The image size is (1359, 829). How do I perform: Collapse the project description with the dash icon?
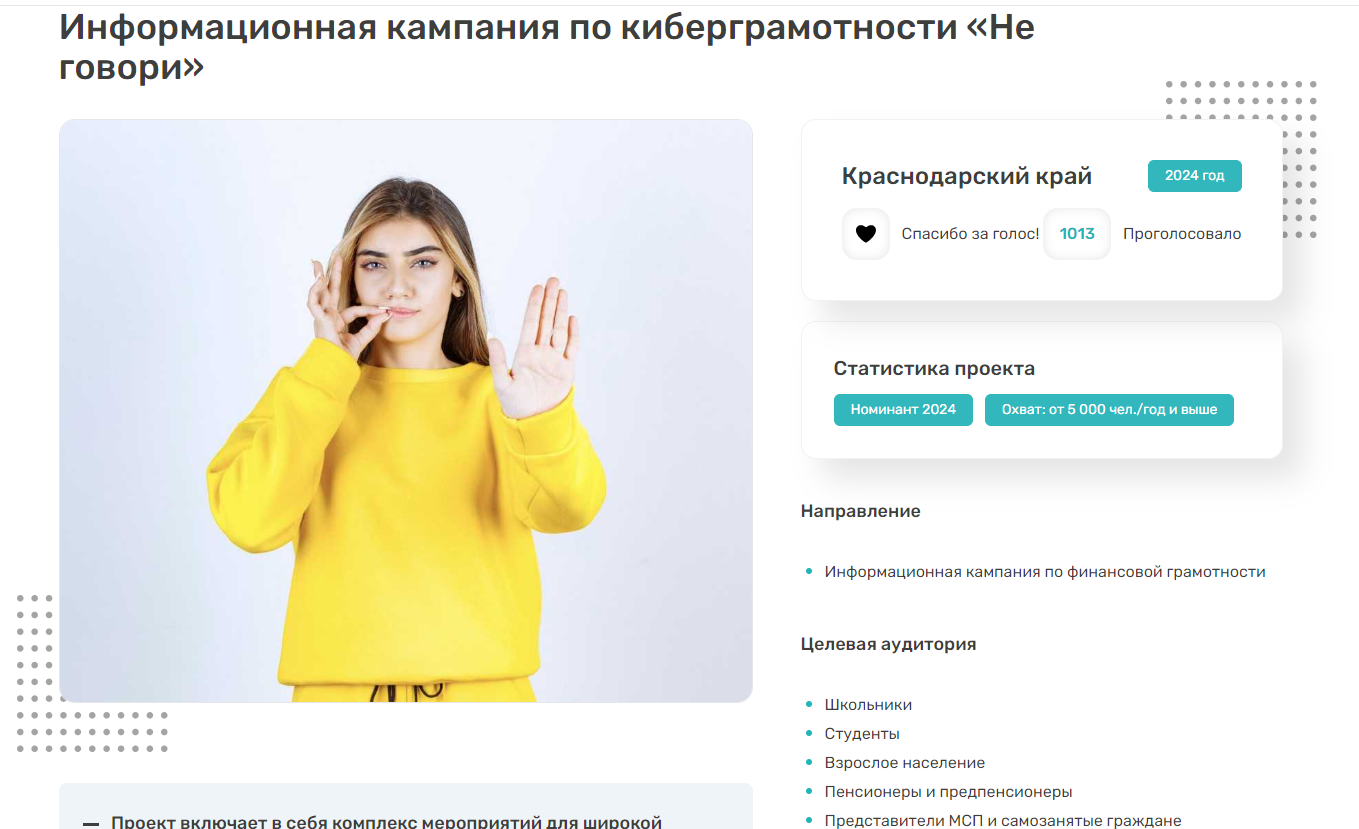pos(91,824)
